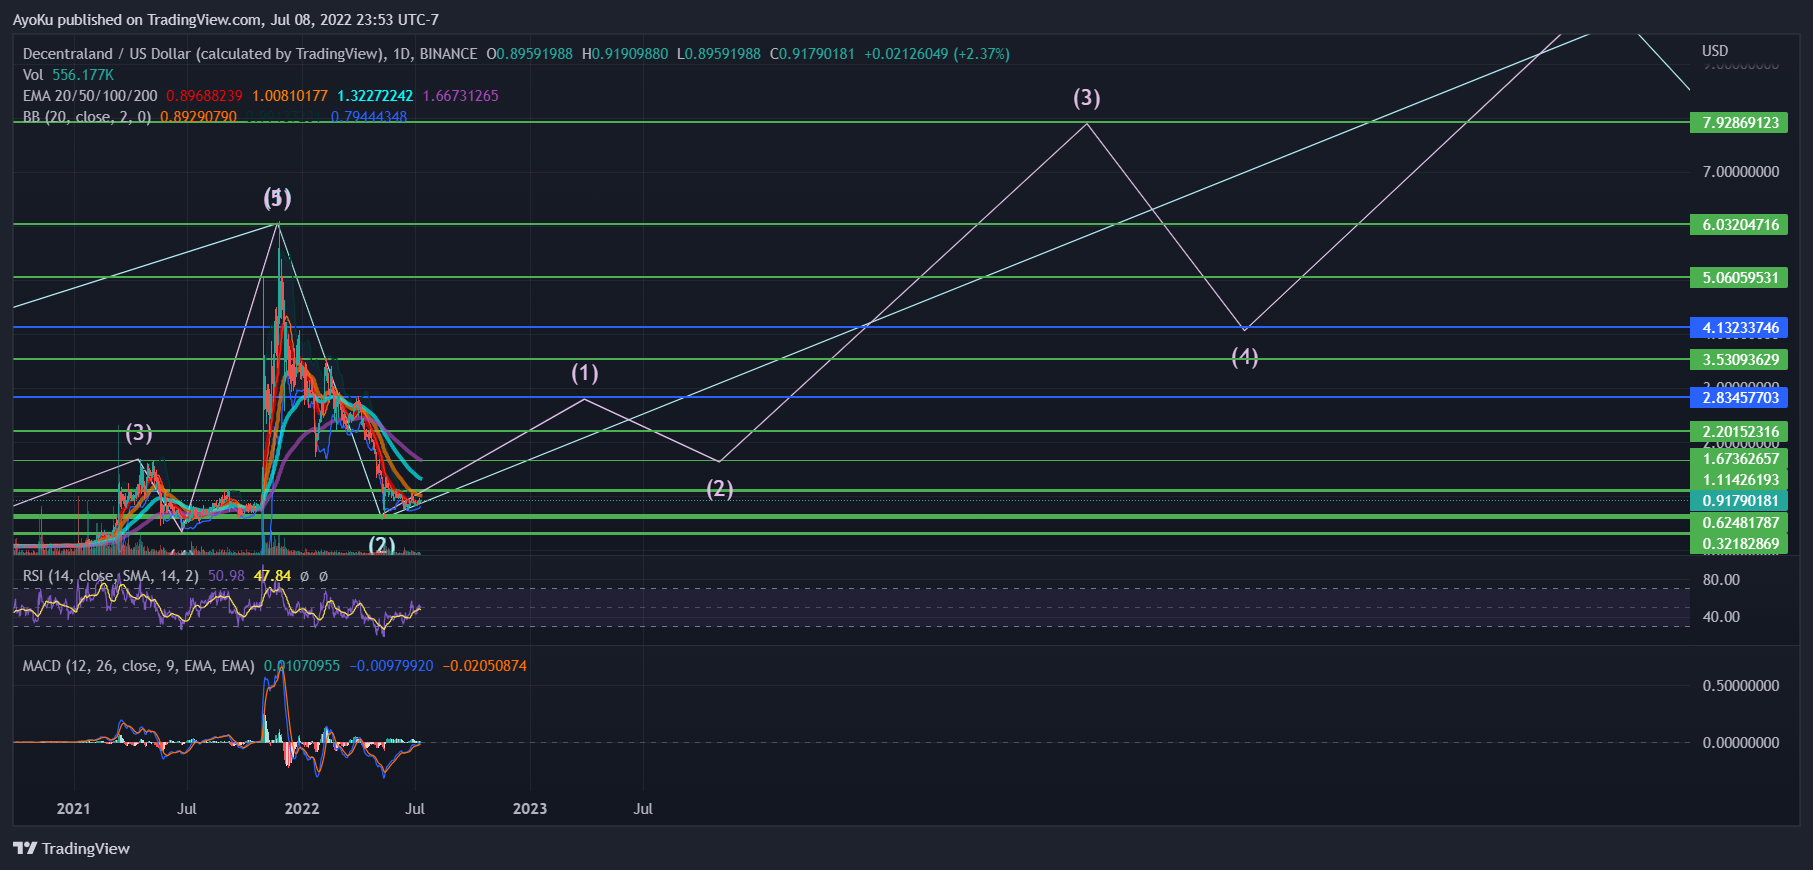Click the open price O0.89591988
1813x870 pixels.
click(529, 54)
